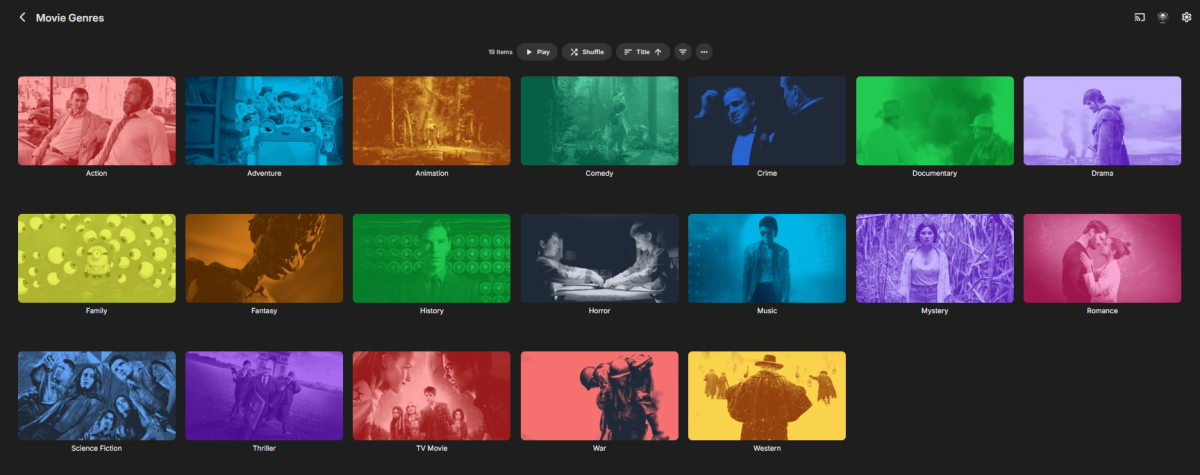
Task: Open the History genre thumbnail
Action: coord(432,258)
